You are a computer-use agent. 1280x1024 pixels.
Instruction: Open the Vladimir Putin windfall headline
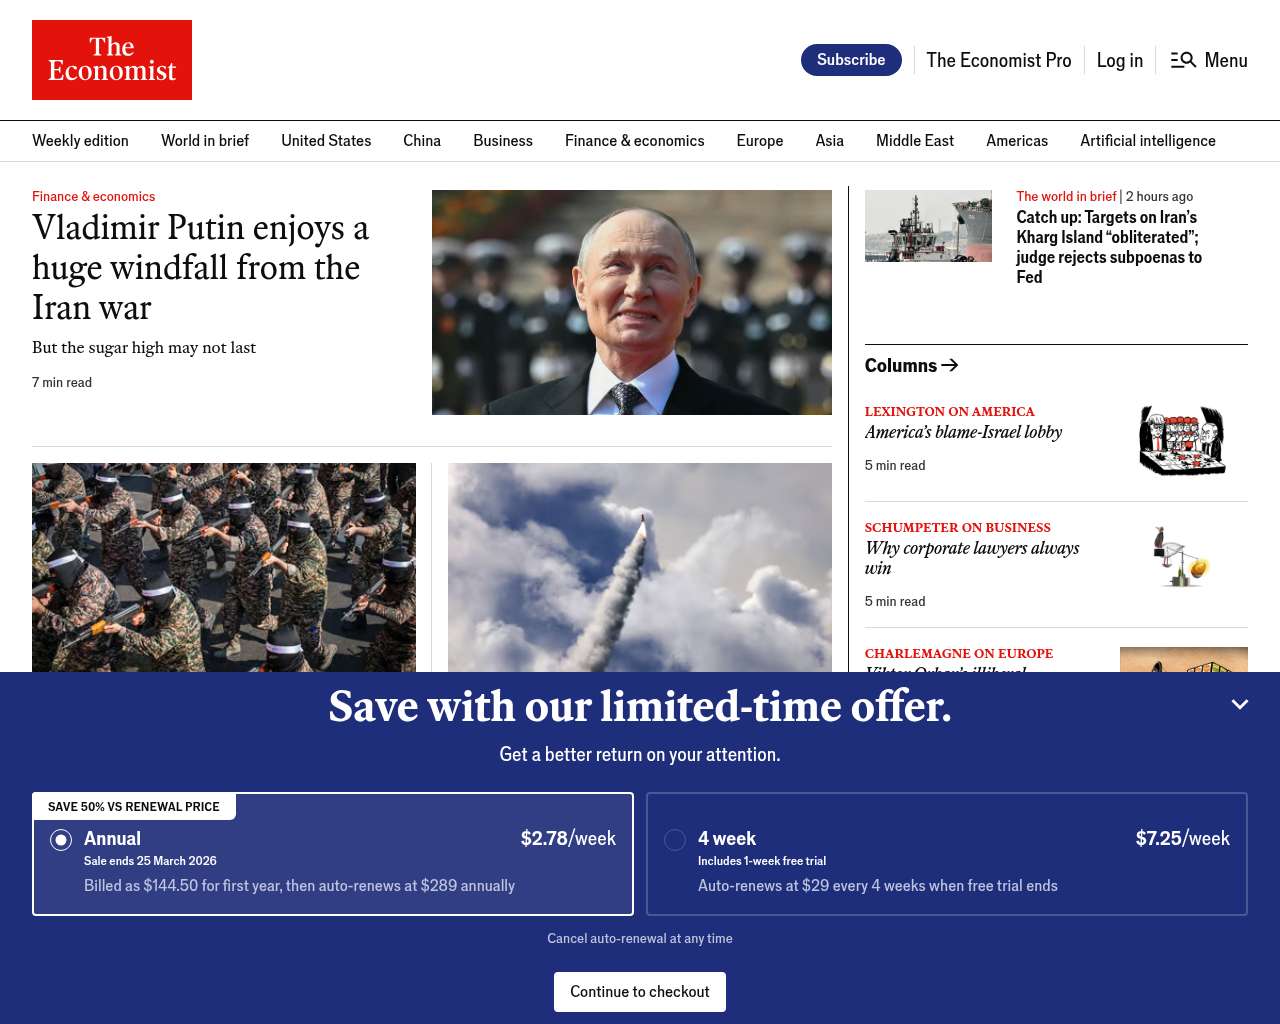click(x=200, y=267)
